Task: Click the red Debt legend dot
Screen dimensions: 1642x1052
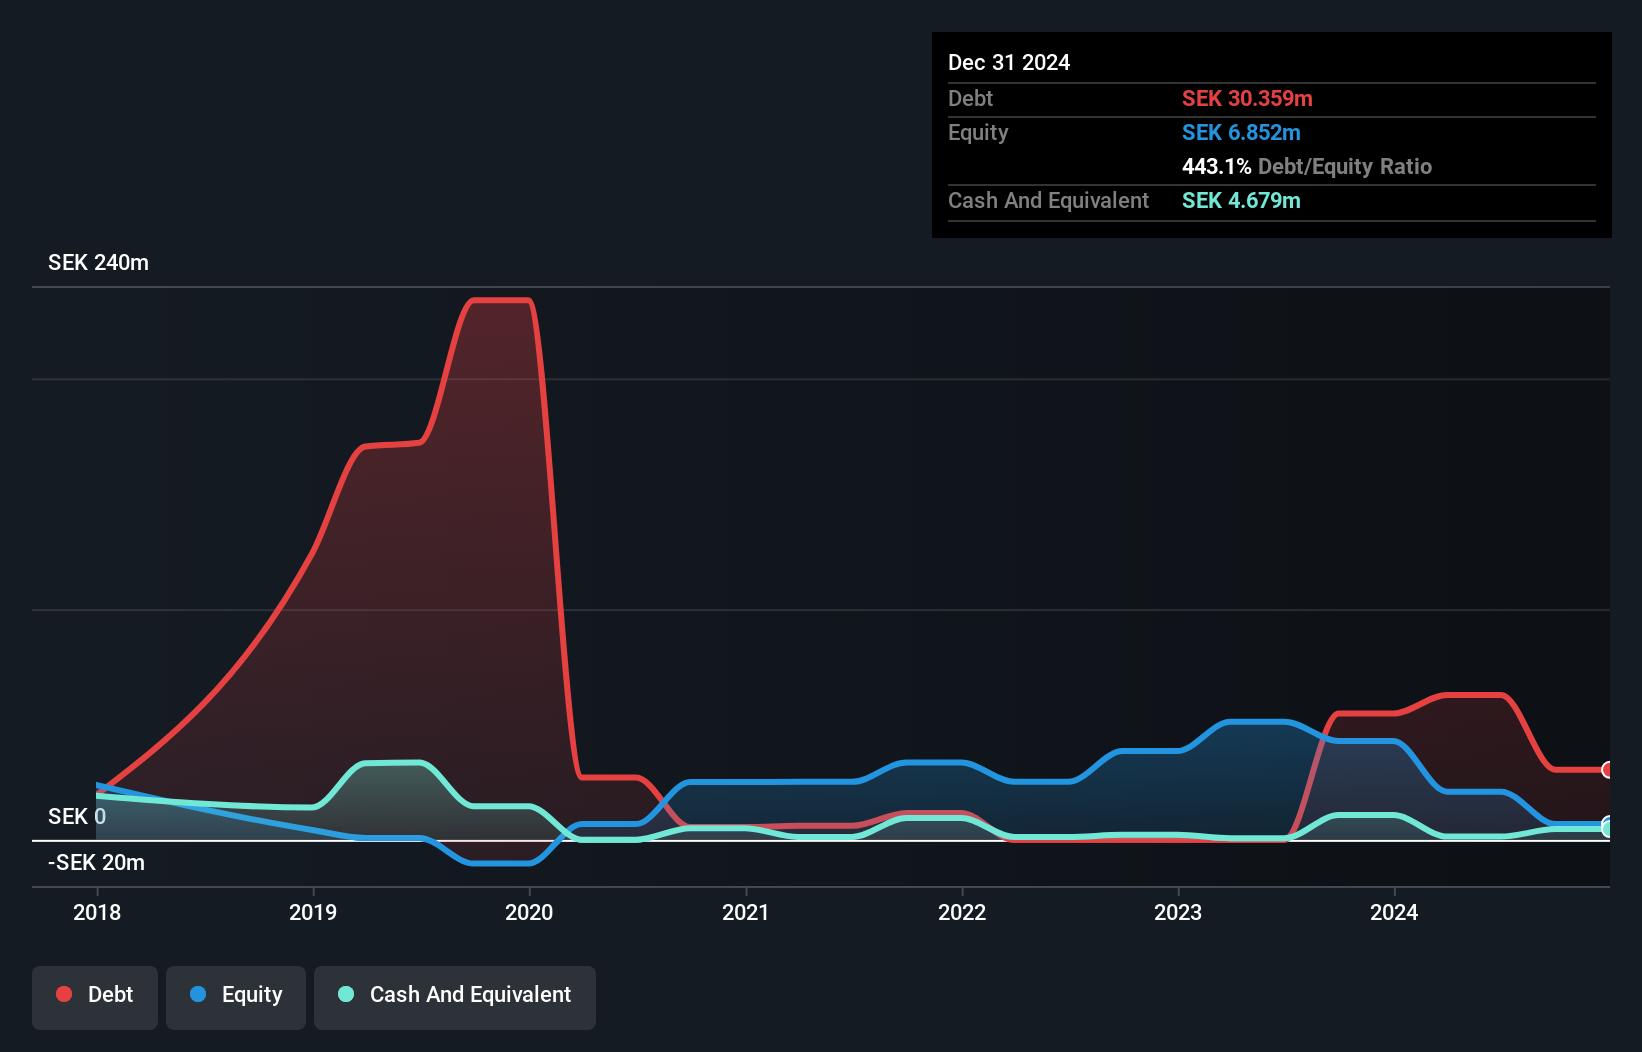Action: tap(64, 994)
